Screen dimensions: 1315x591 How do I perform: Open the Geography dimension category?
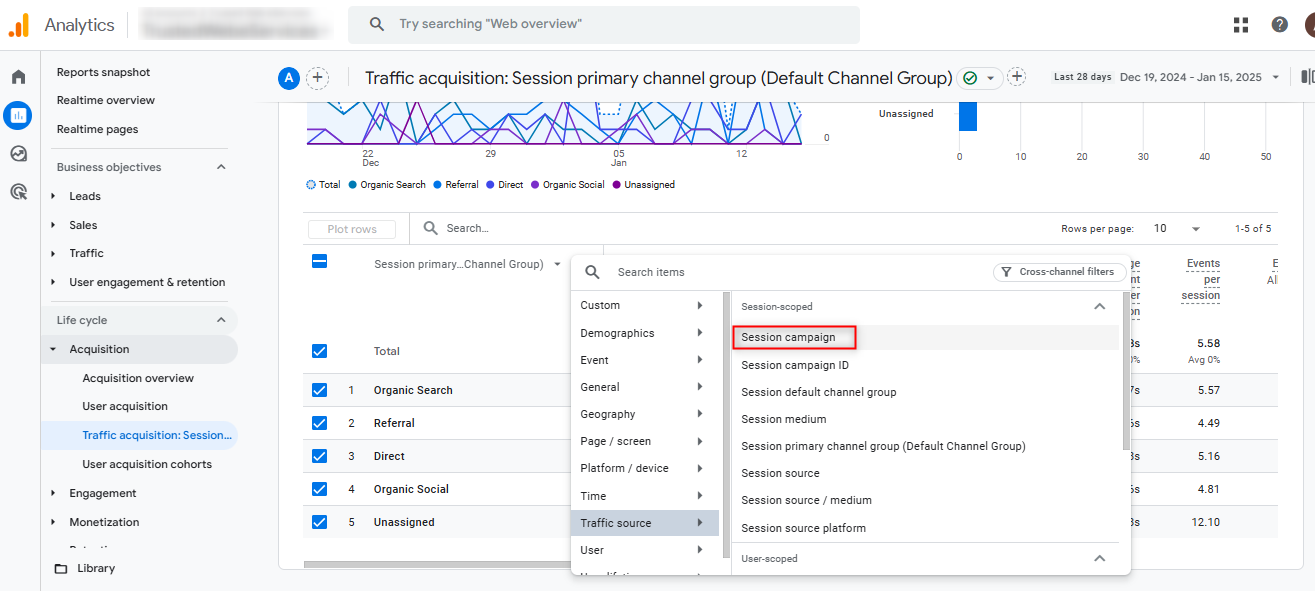click(645, 414)
